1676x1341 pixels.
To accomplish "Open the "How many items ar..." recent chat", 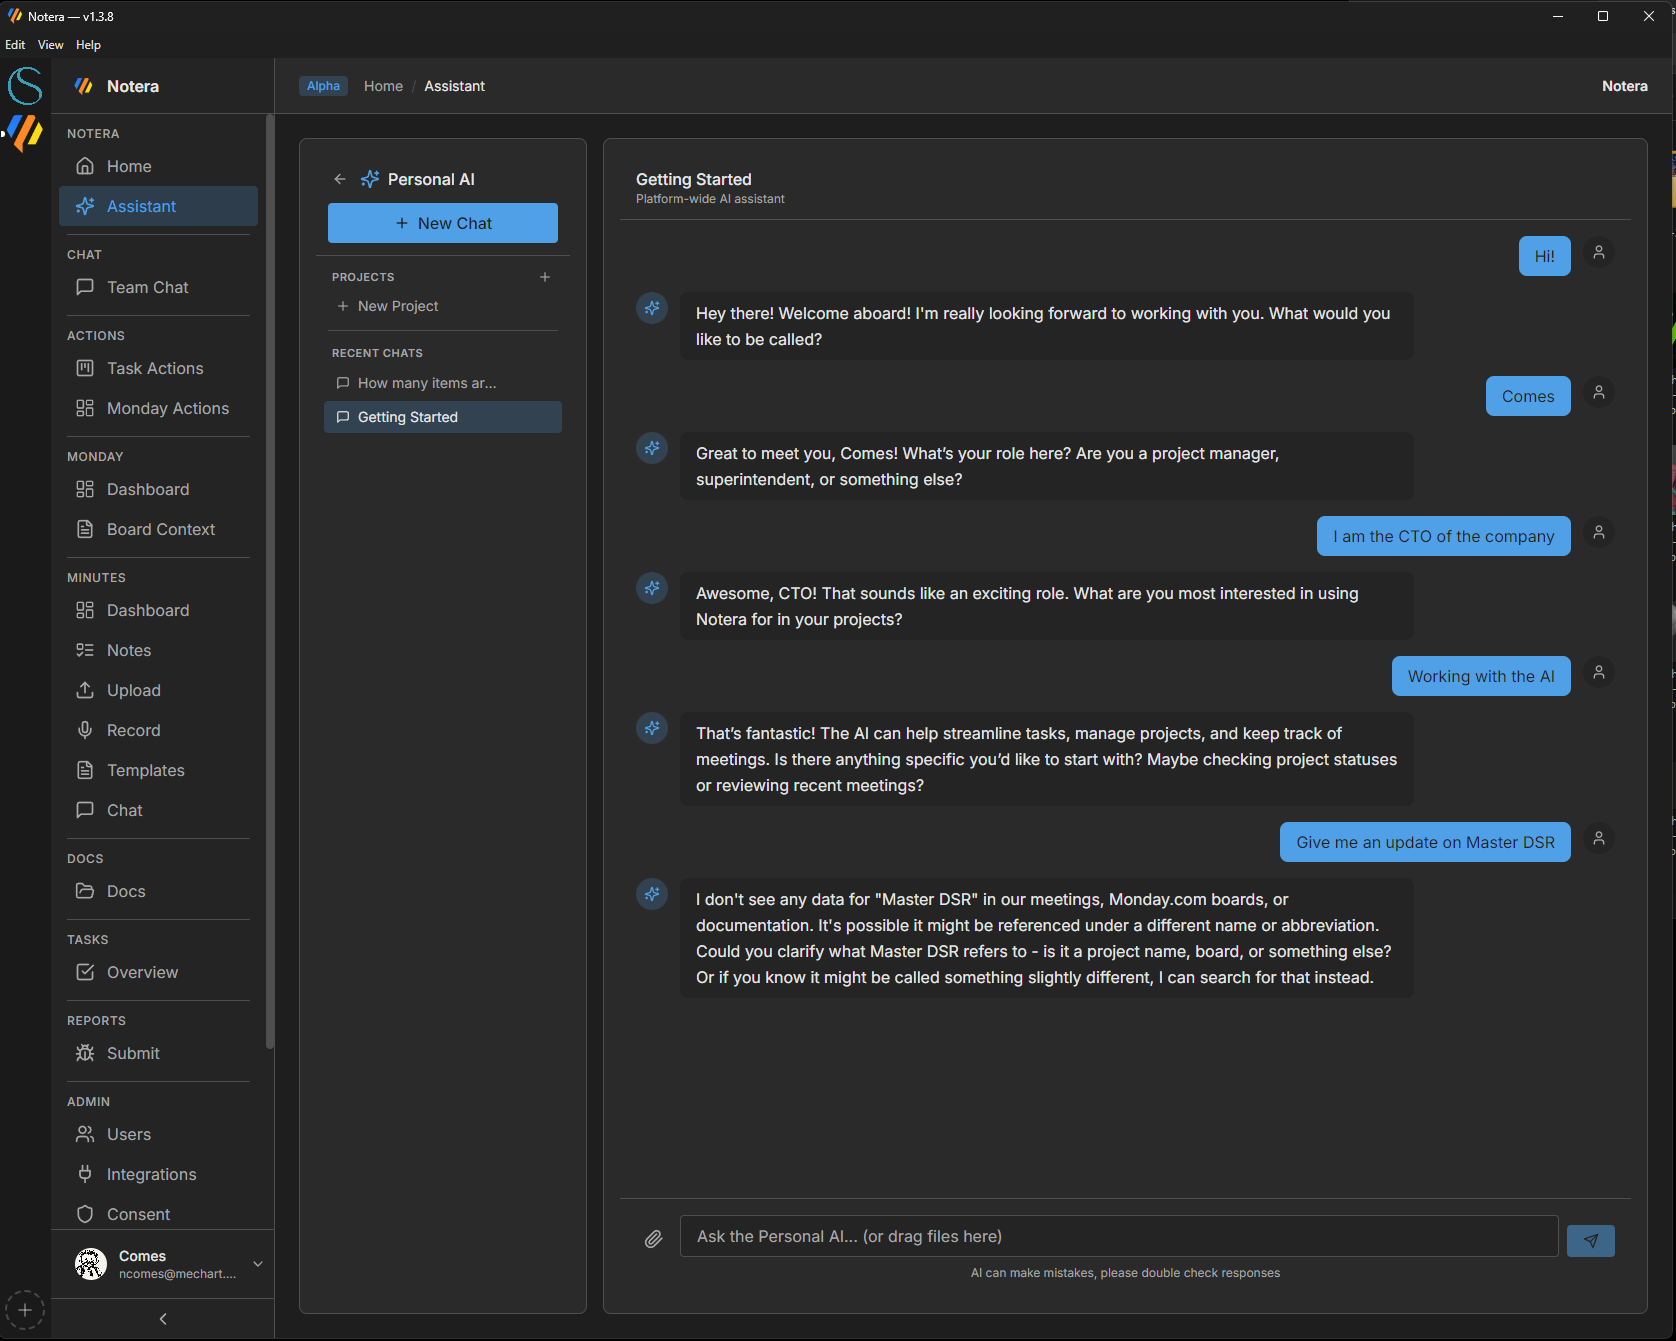I will (x=425, y=383).
